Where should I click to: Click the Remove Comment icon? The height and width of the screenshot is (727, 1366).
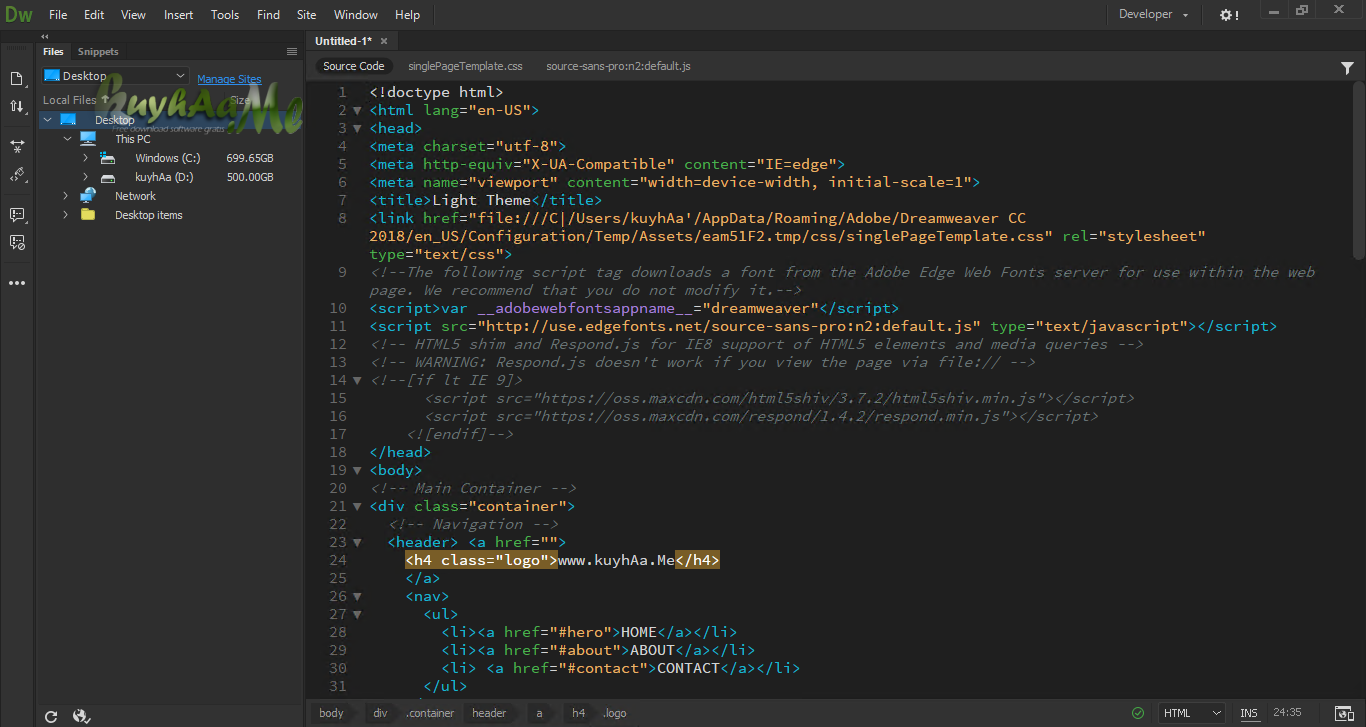(x=17, y=242)
